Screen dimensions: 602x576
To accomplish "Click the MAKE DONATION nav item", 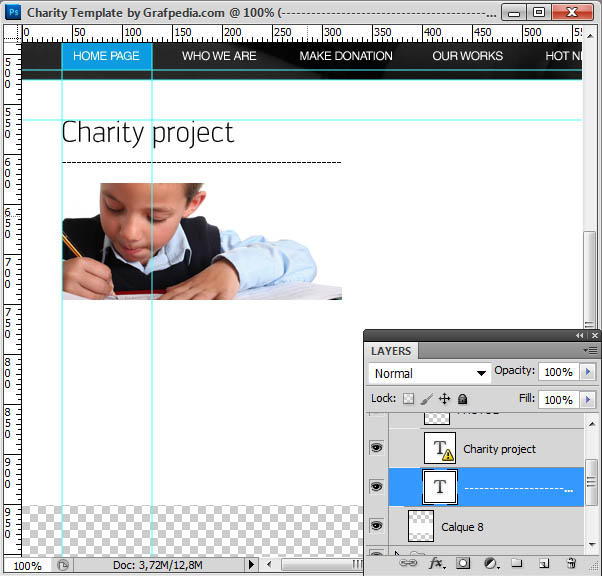I will pyautogui.click(x=346, y=56).
